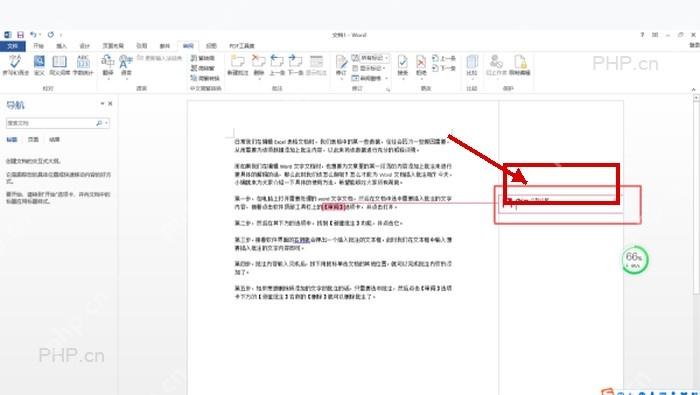
Task: Switch to the 开始 (Home) ribbon tab
Action: [x=38, y=46]
